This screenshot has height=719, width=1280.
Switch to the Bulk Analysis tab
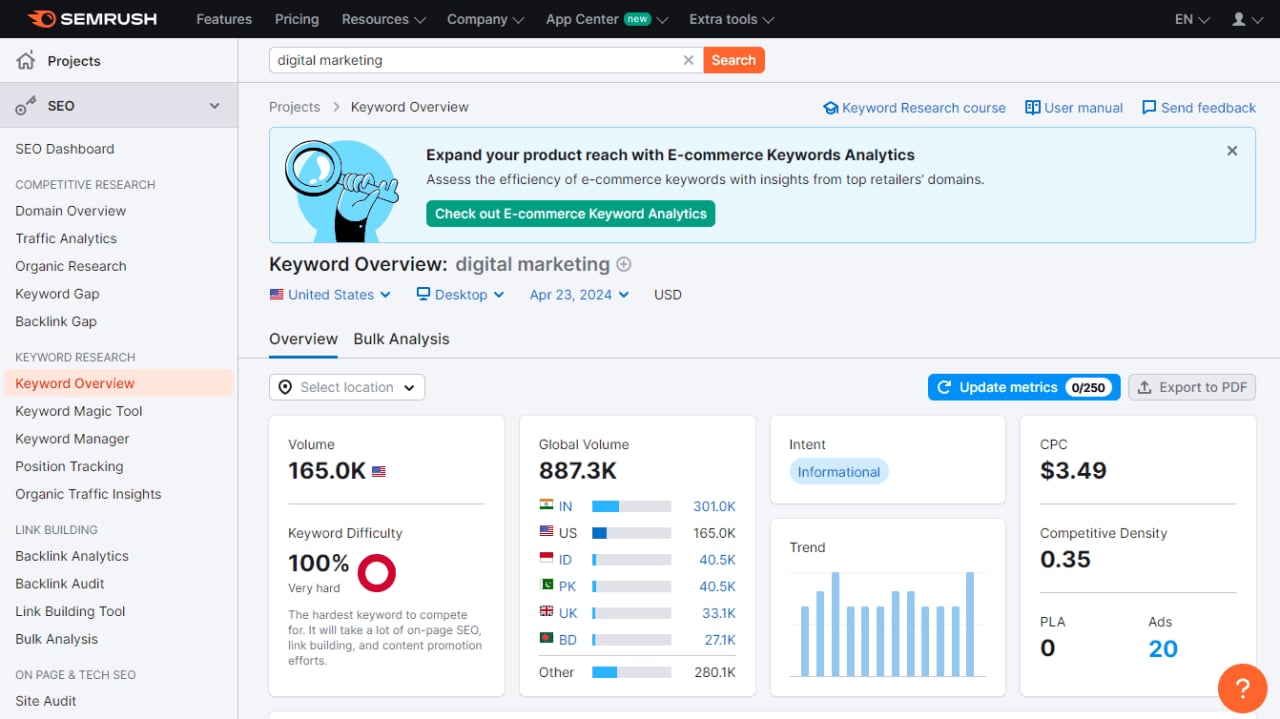pos(401,339)
